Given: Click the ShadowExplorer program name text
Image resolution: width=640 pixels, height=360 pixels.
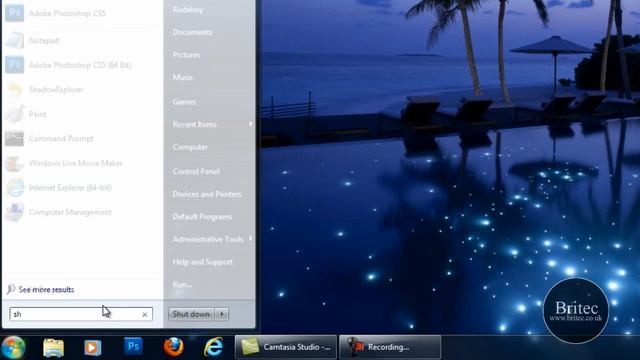Looking at the screenshot, I should point(56,90).
